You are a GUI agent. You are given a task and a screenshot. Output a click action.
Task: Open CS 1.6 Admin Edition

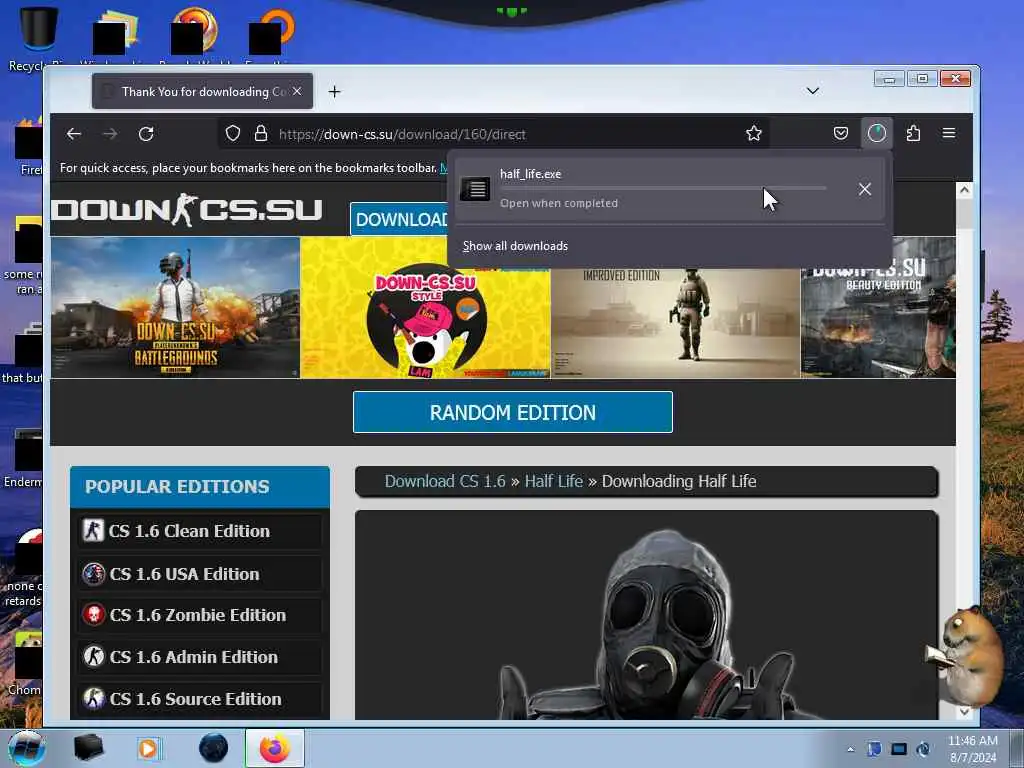(200, 657)
